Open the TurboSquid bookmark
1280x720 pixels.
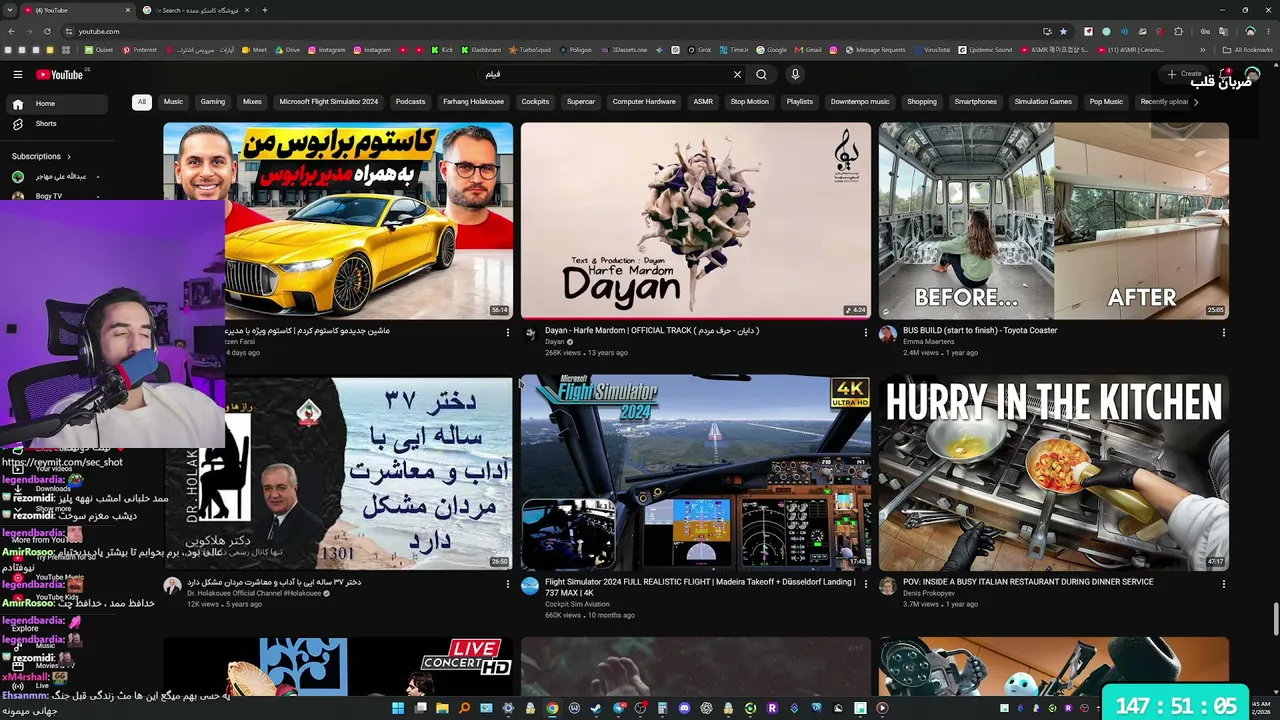531,50
